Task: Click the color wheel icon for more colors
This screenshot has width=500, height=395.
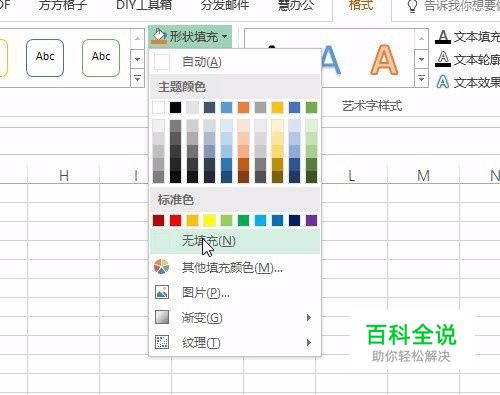Action: 162,267
